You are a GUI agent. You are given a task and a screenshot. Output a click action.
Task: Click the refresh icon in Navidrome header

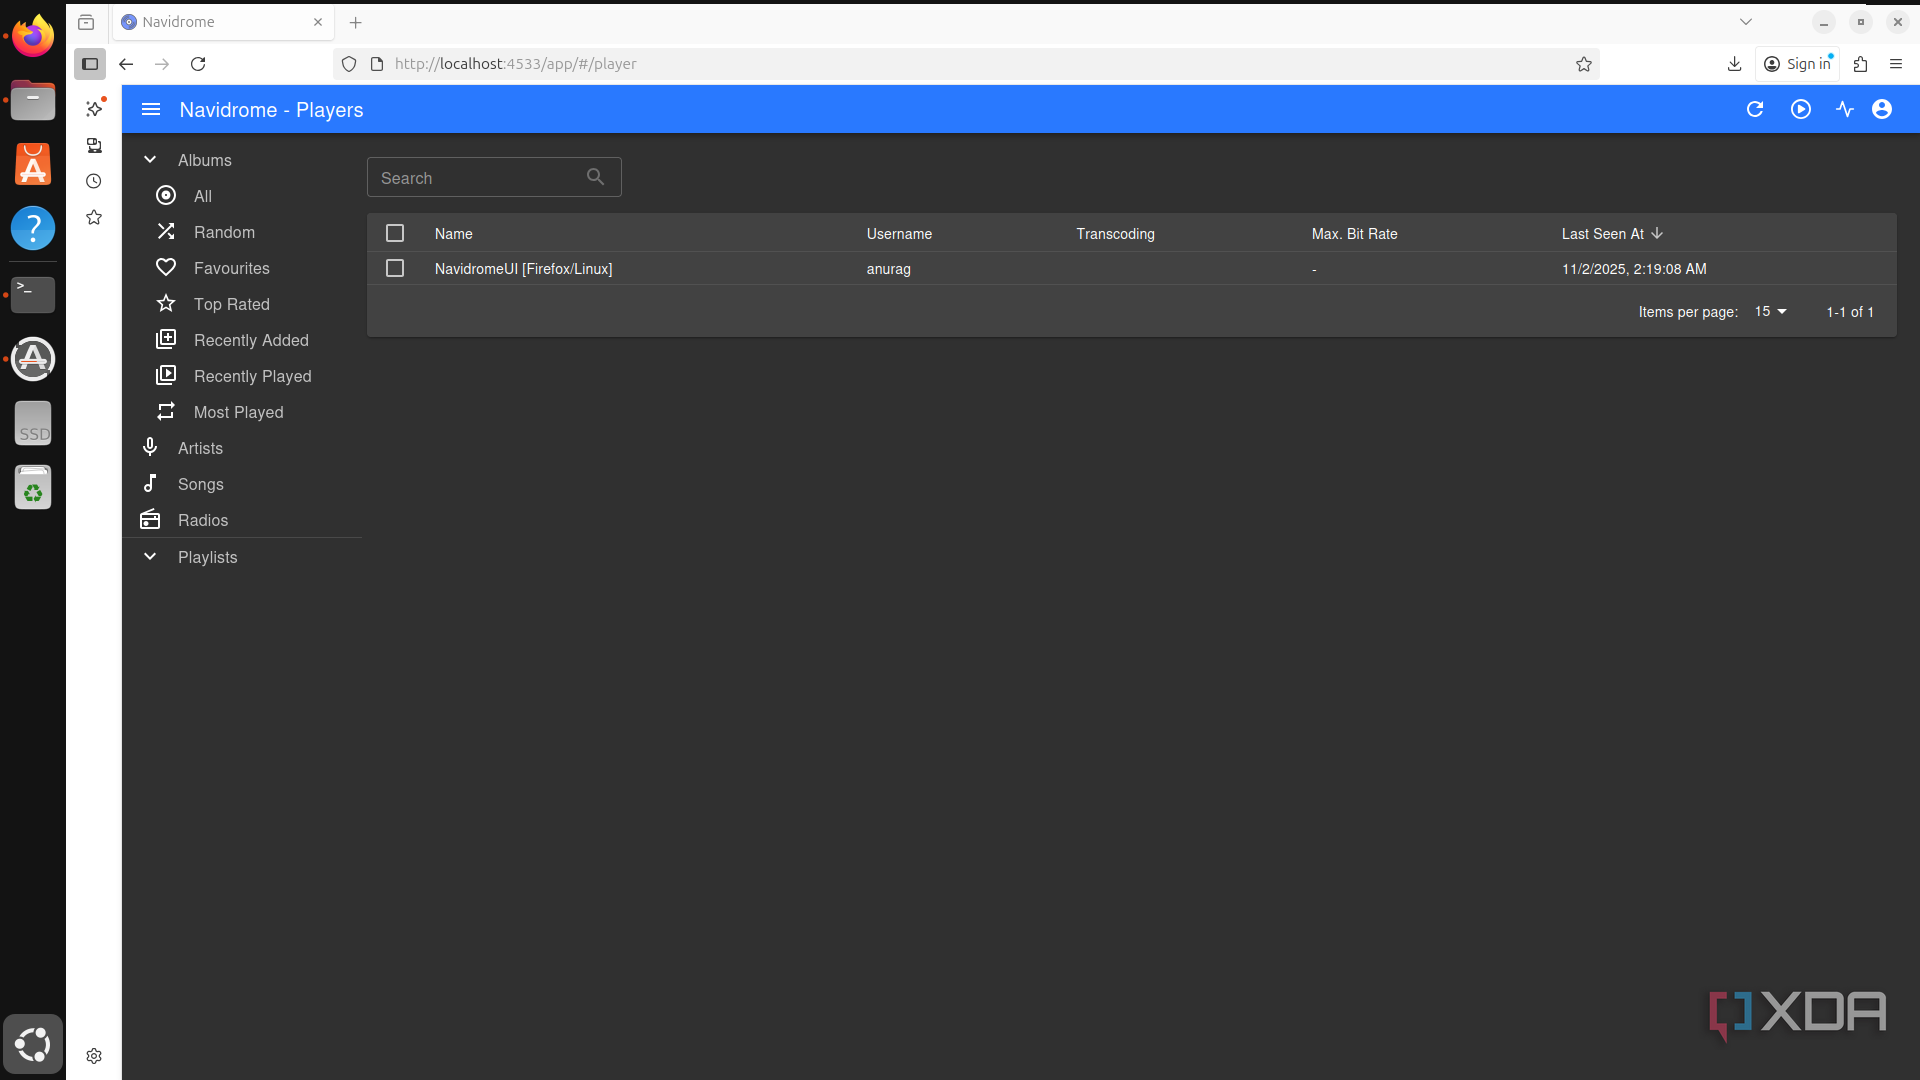coord(1755,110)
